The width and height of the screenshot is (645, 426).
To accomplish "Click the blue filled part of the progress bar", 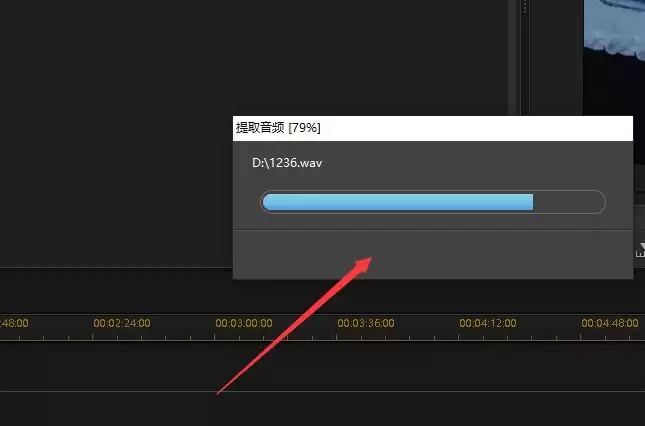I will pos(398,202).
